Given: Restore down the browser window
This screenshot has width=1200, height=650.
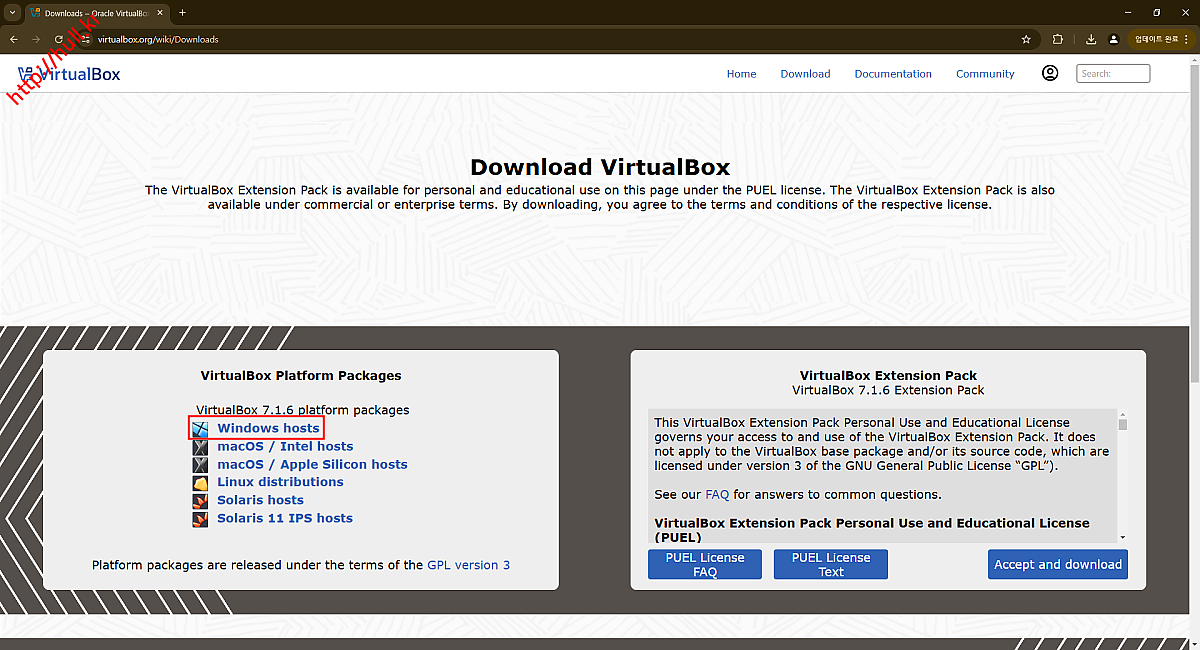Looking at the screenshot, I should tap(1157, 13).
